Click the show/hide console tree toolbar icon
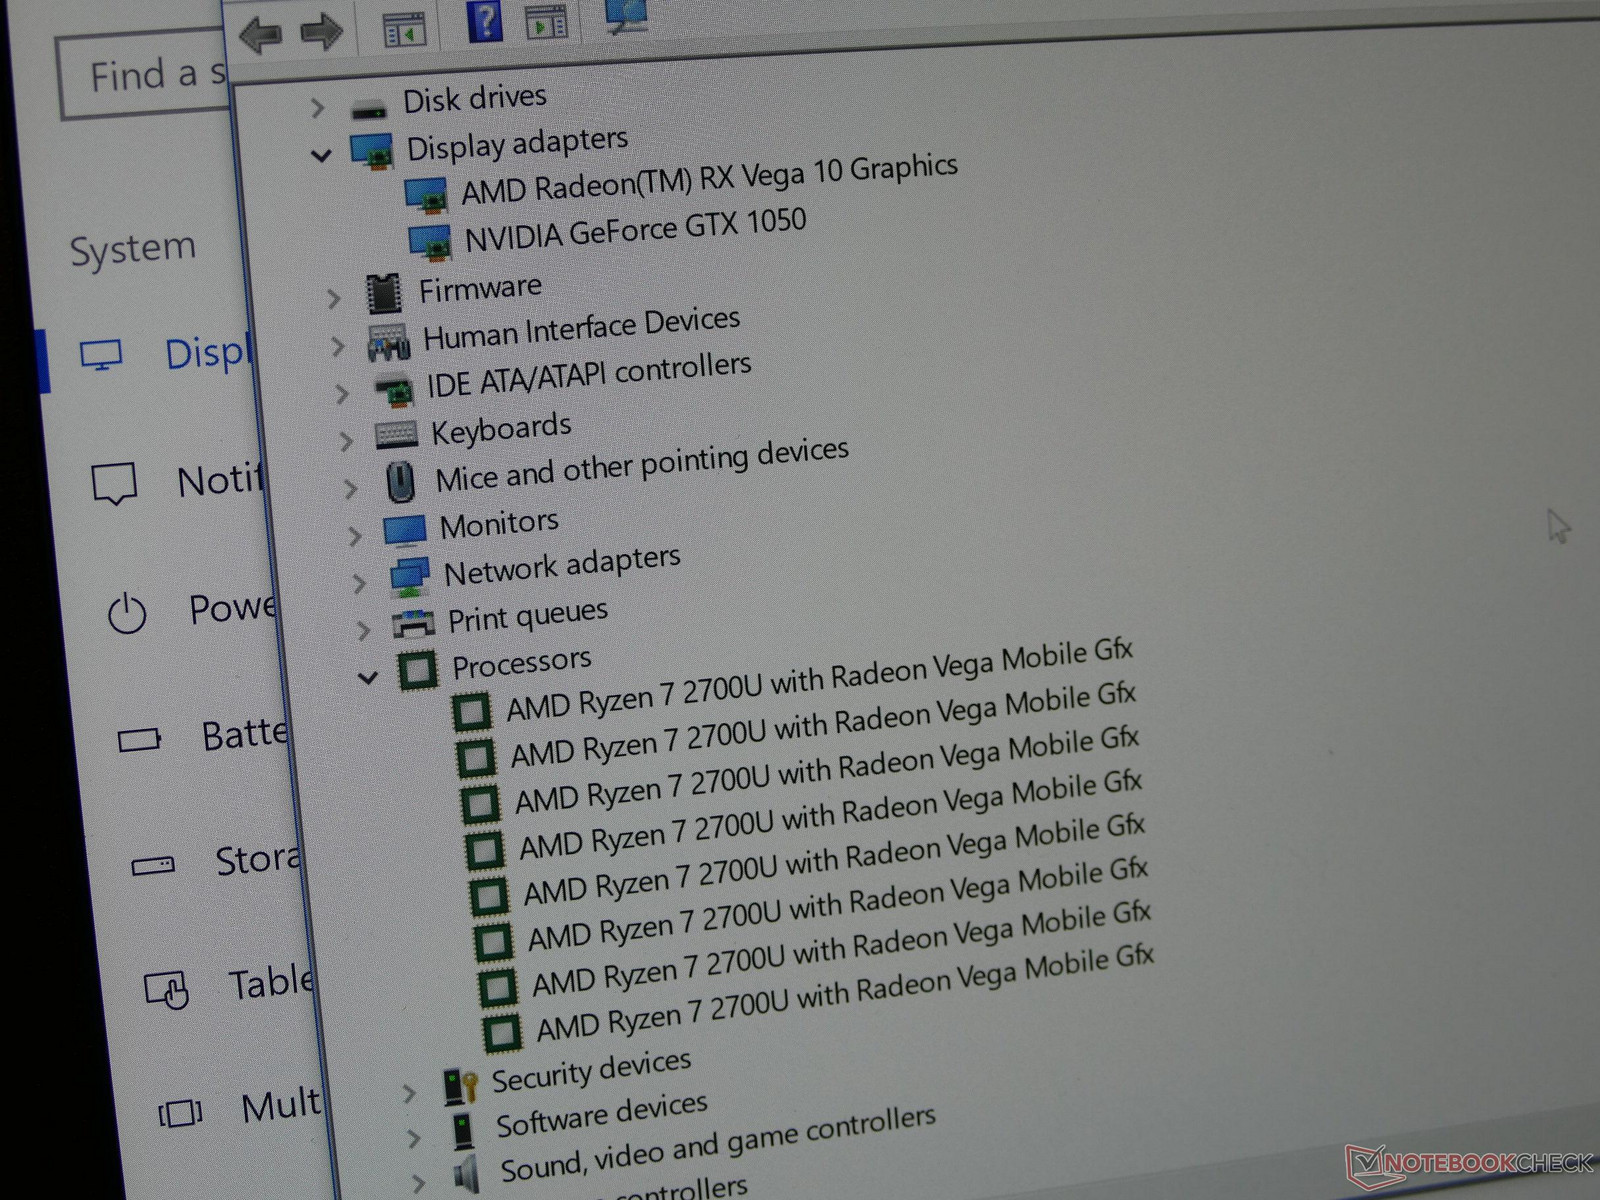Screen dimensions: 1600x1200 (405, 29)
